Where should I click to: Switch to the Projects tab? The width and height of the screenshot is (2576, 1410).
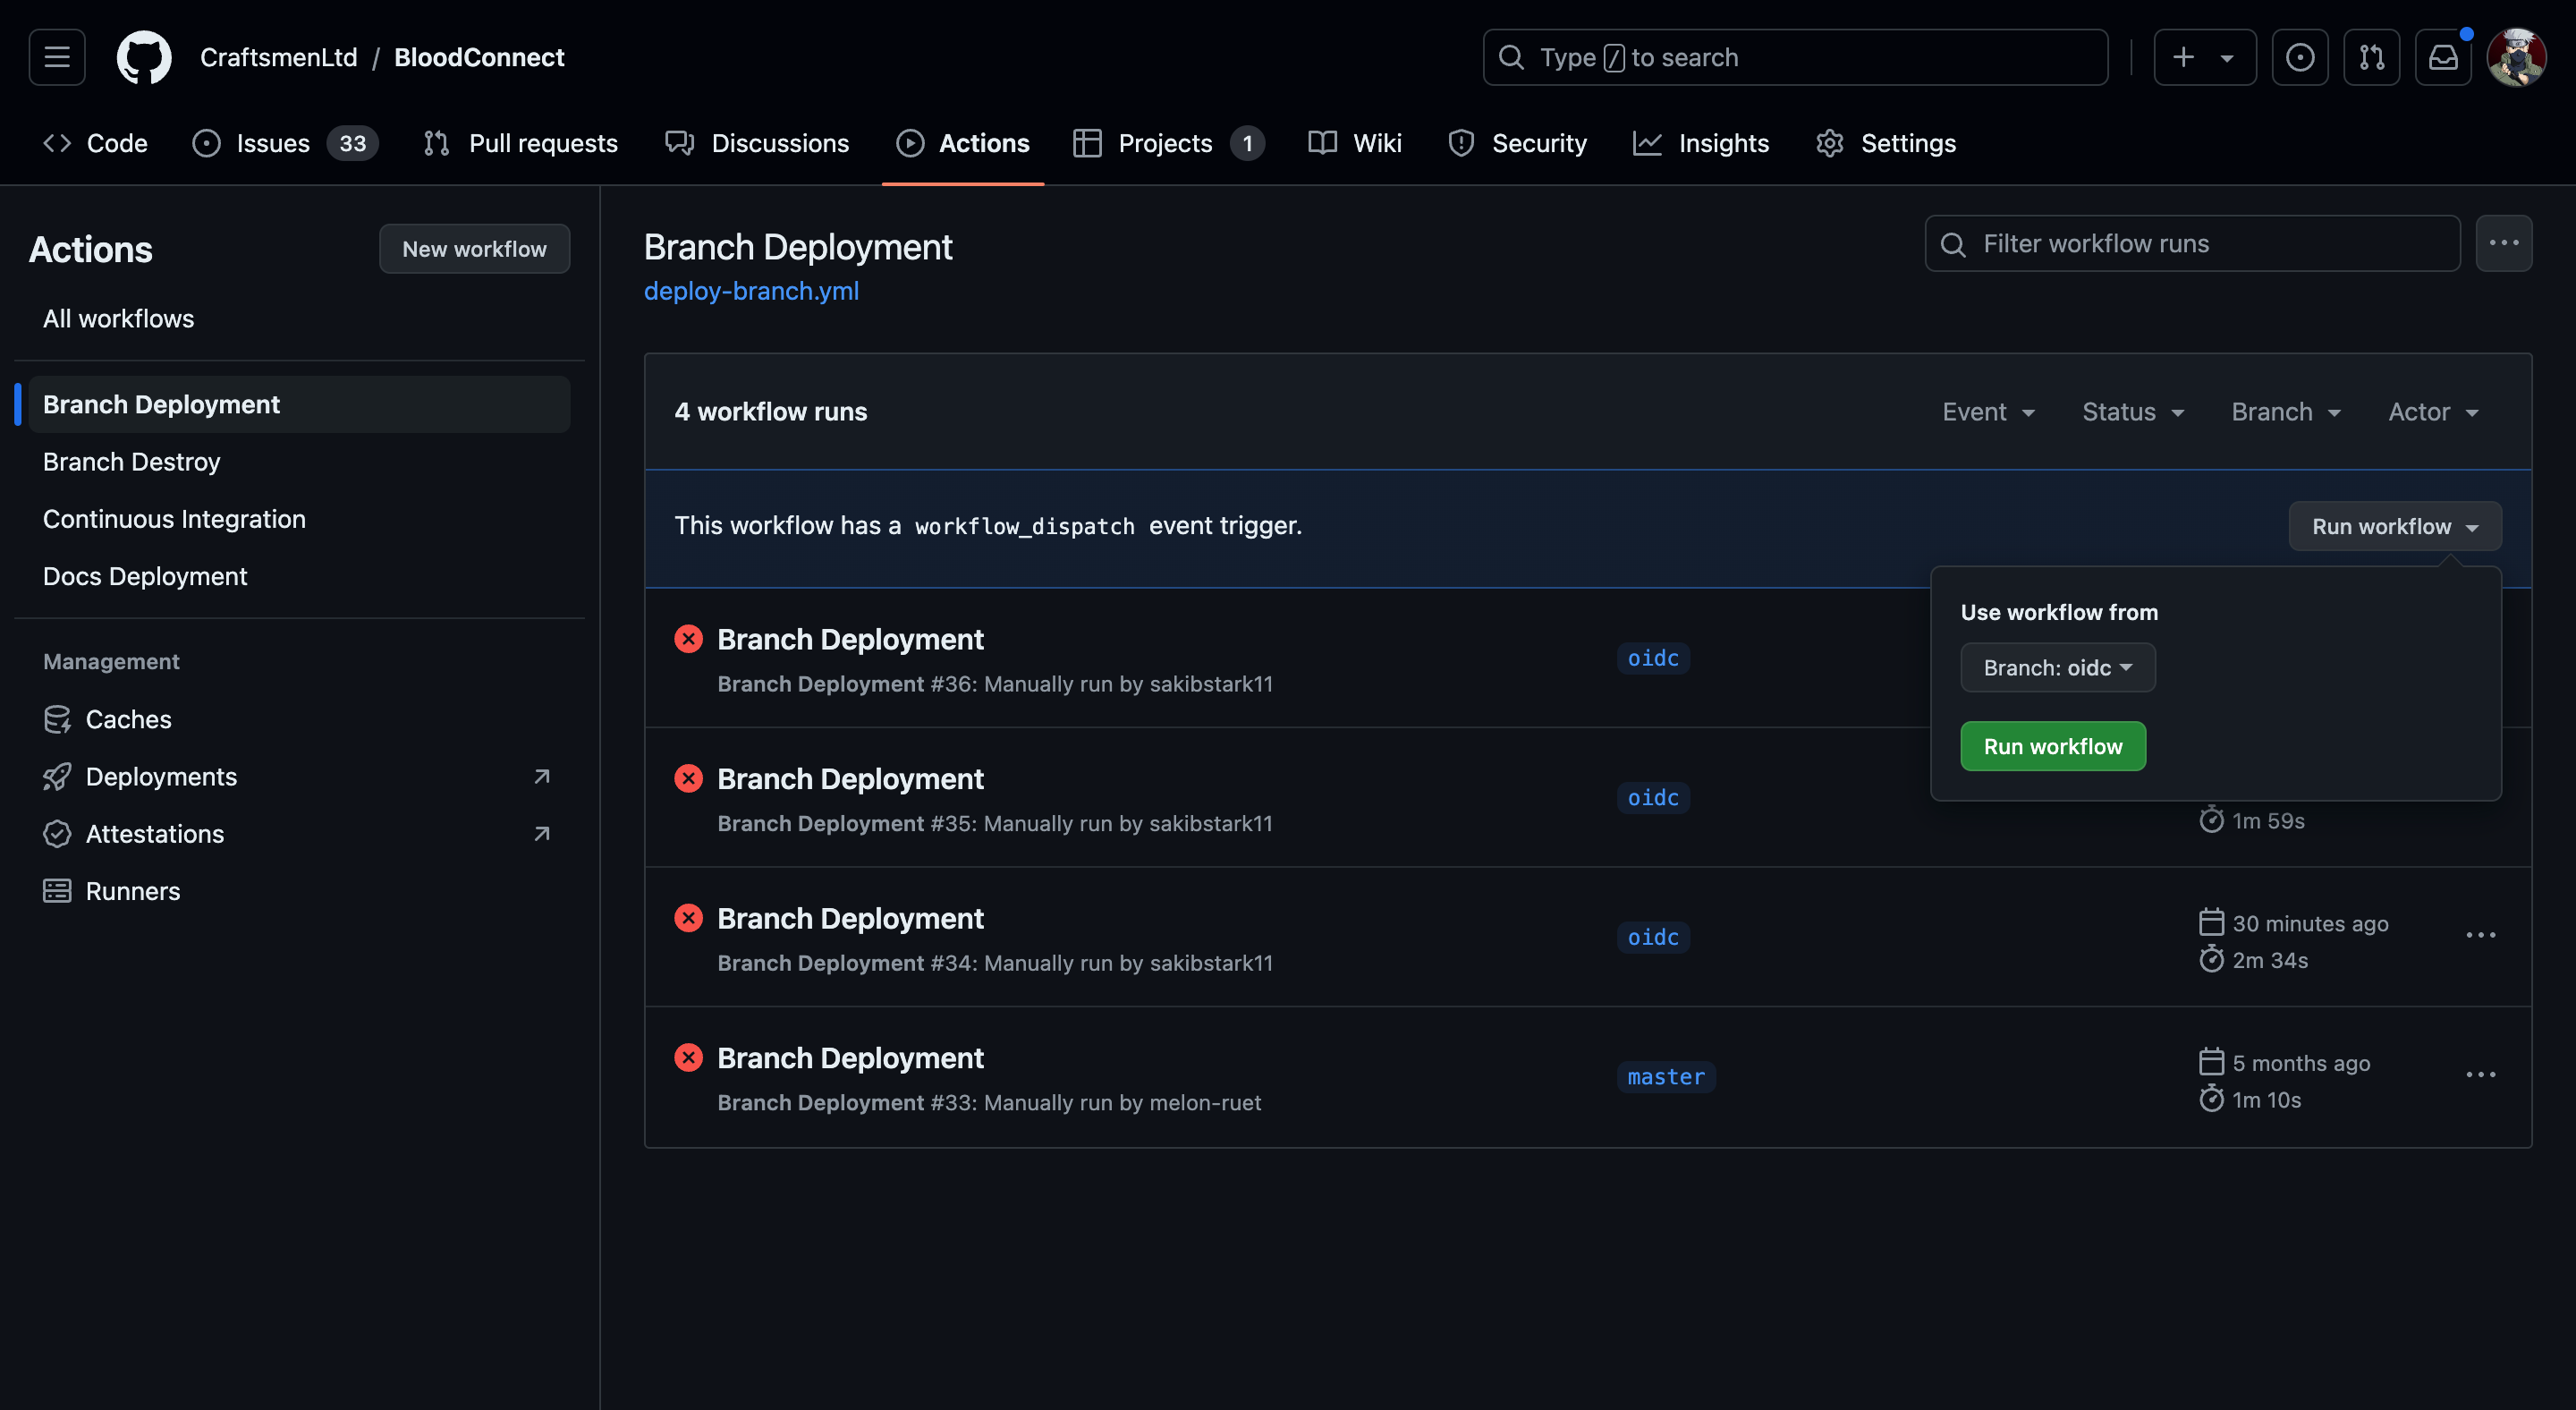[1169, 143]
